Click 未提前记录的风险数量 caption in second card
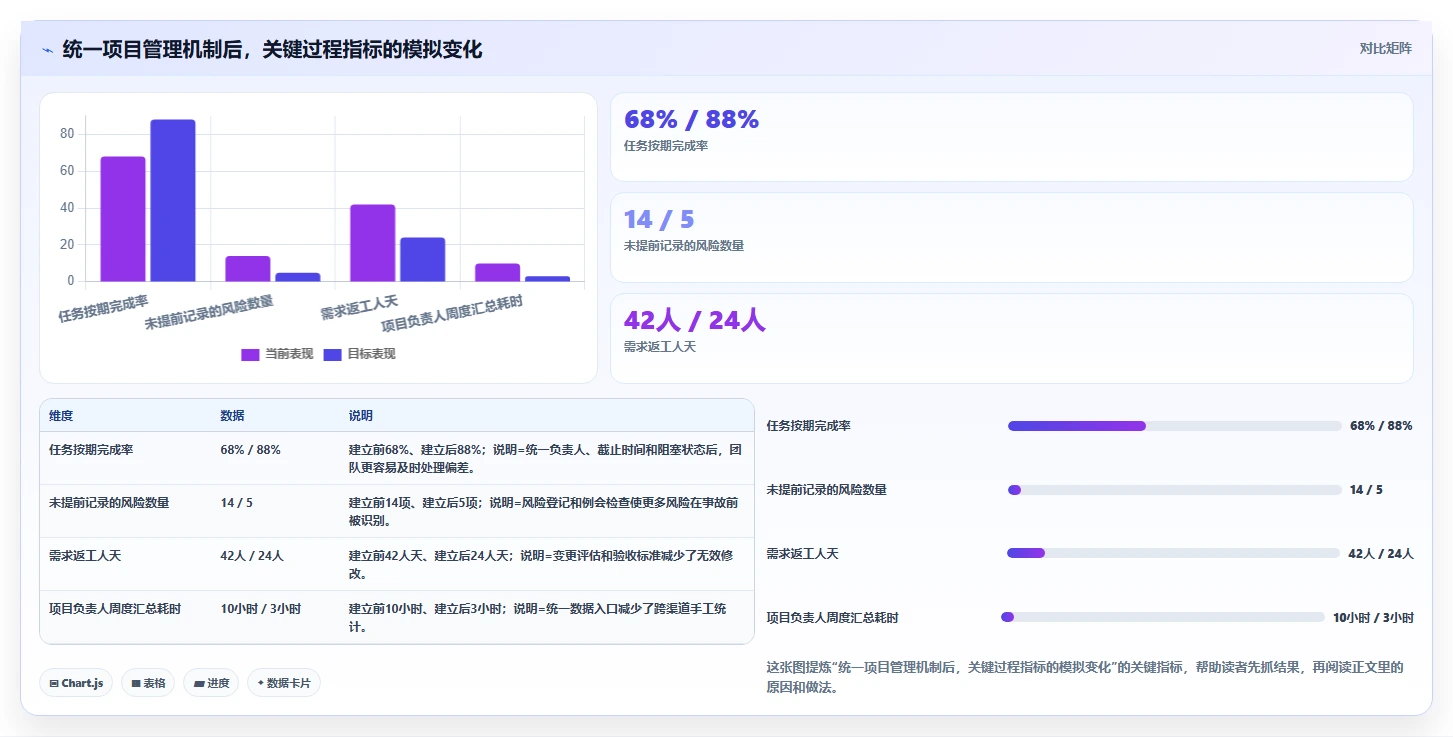1453x737 pixels. 684,246
